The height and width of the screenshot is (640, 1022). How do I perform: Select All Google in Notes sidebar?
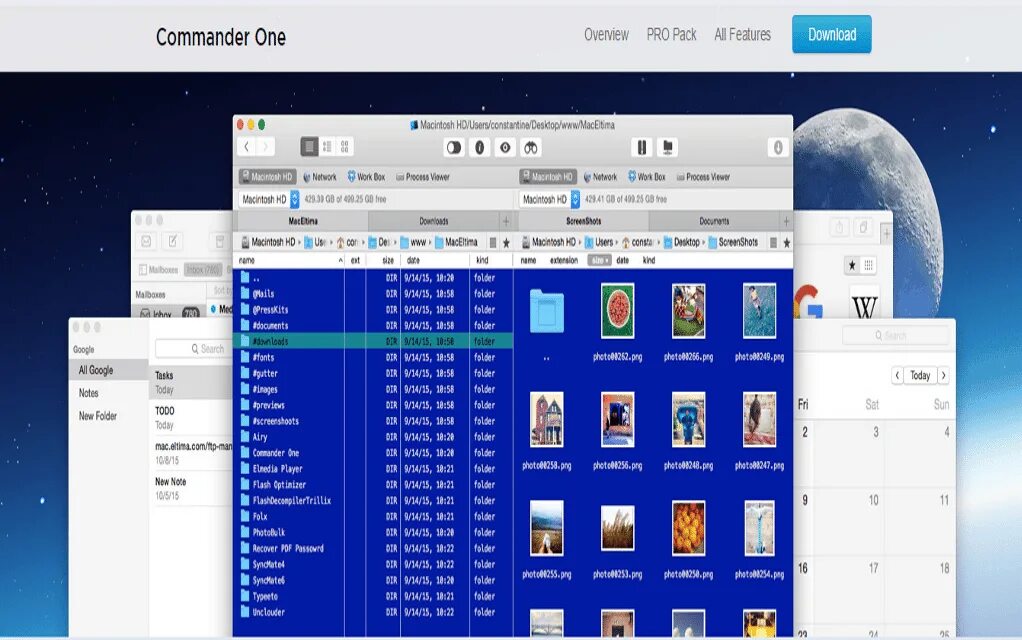[x=109, y=370]
